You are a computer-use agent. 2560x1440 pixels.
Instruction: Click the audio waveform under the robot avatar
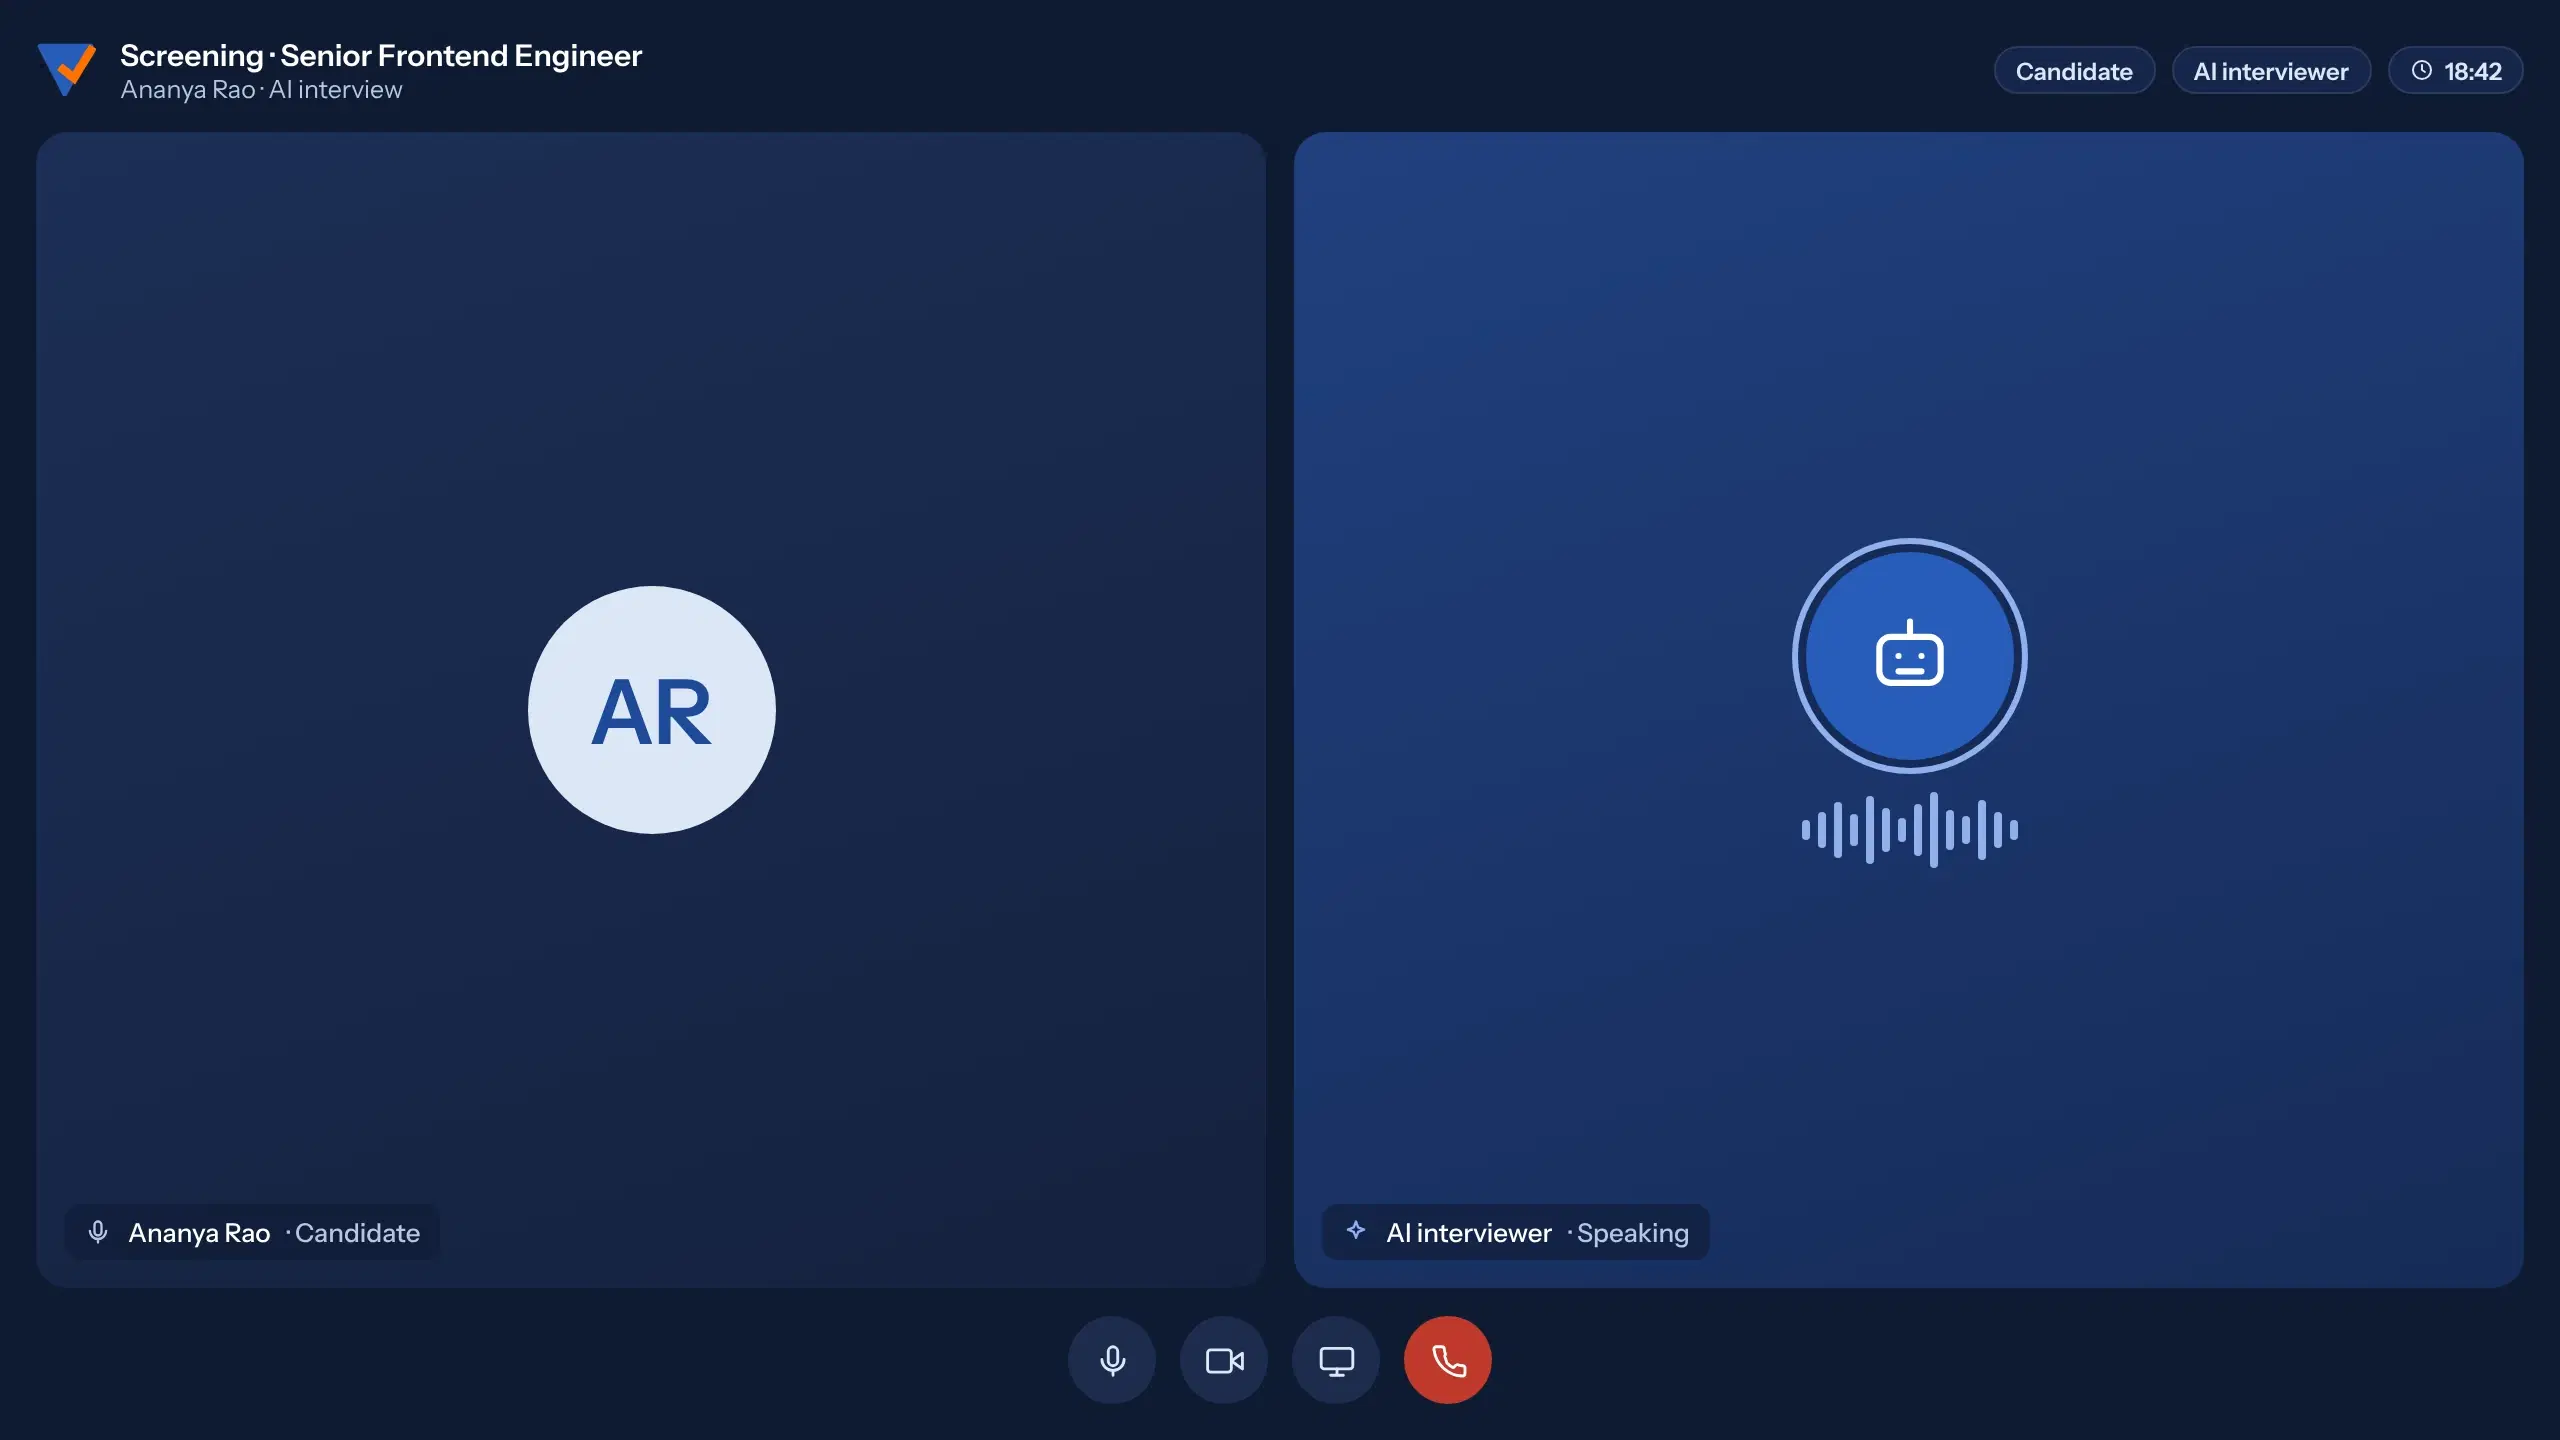coord(1910,829)
